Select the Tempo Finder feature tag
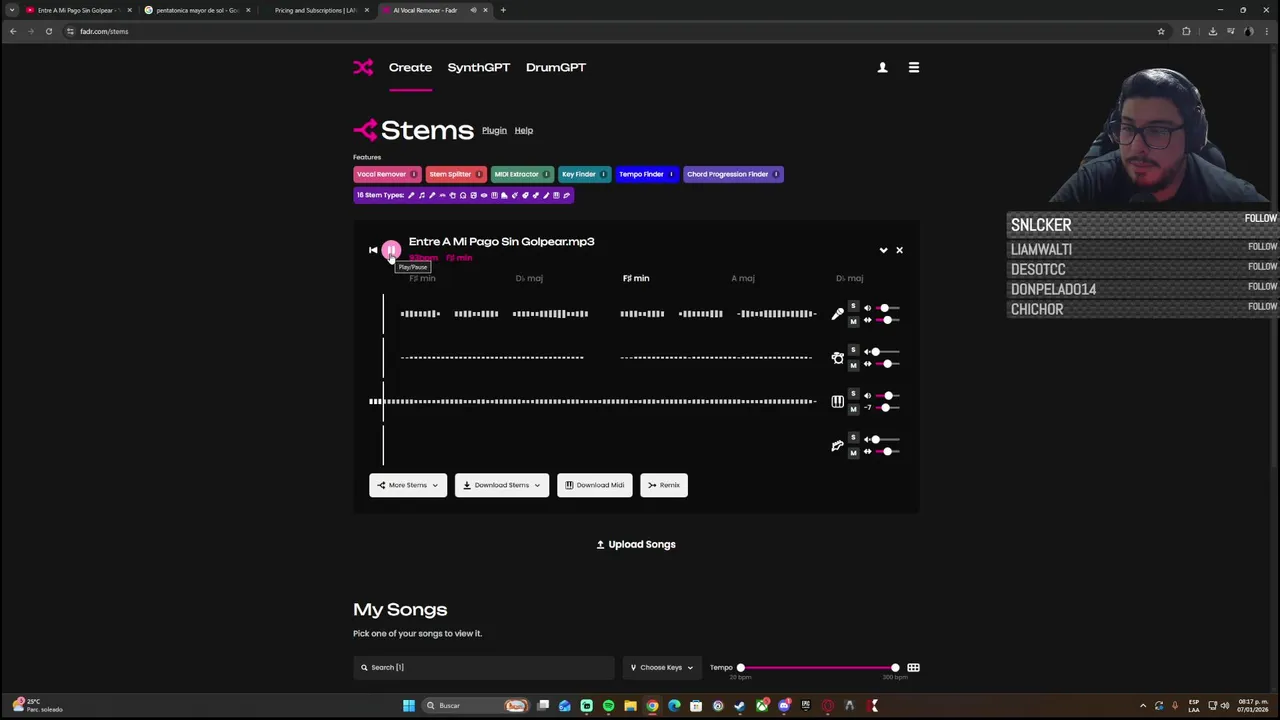The image size is (1280, 720). pos(647,174)
